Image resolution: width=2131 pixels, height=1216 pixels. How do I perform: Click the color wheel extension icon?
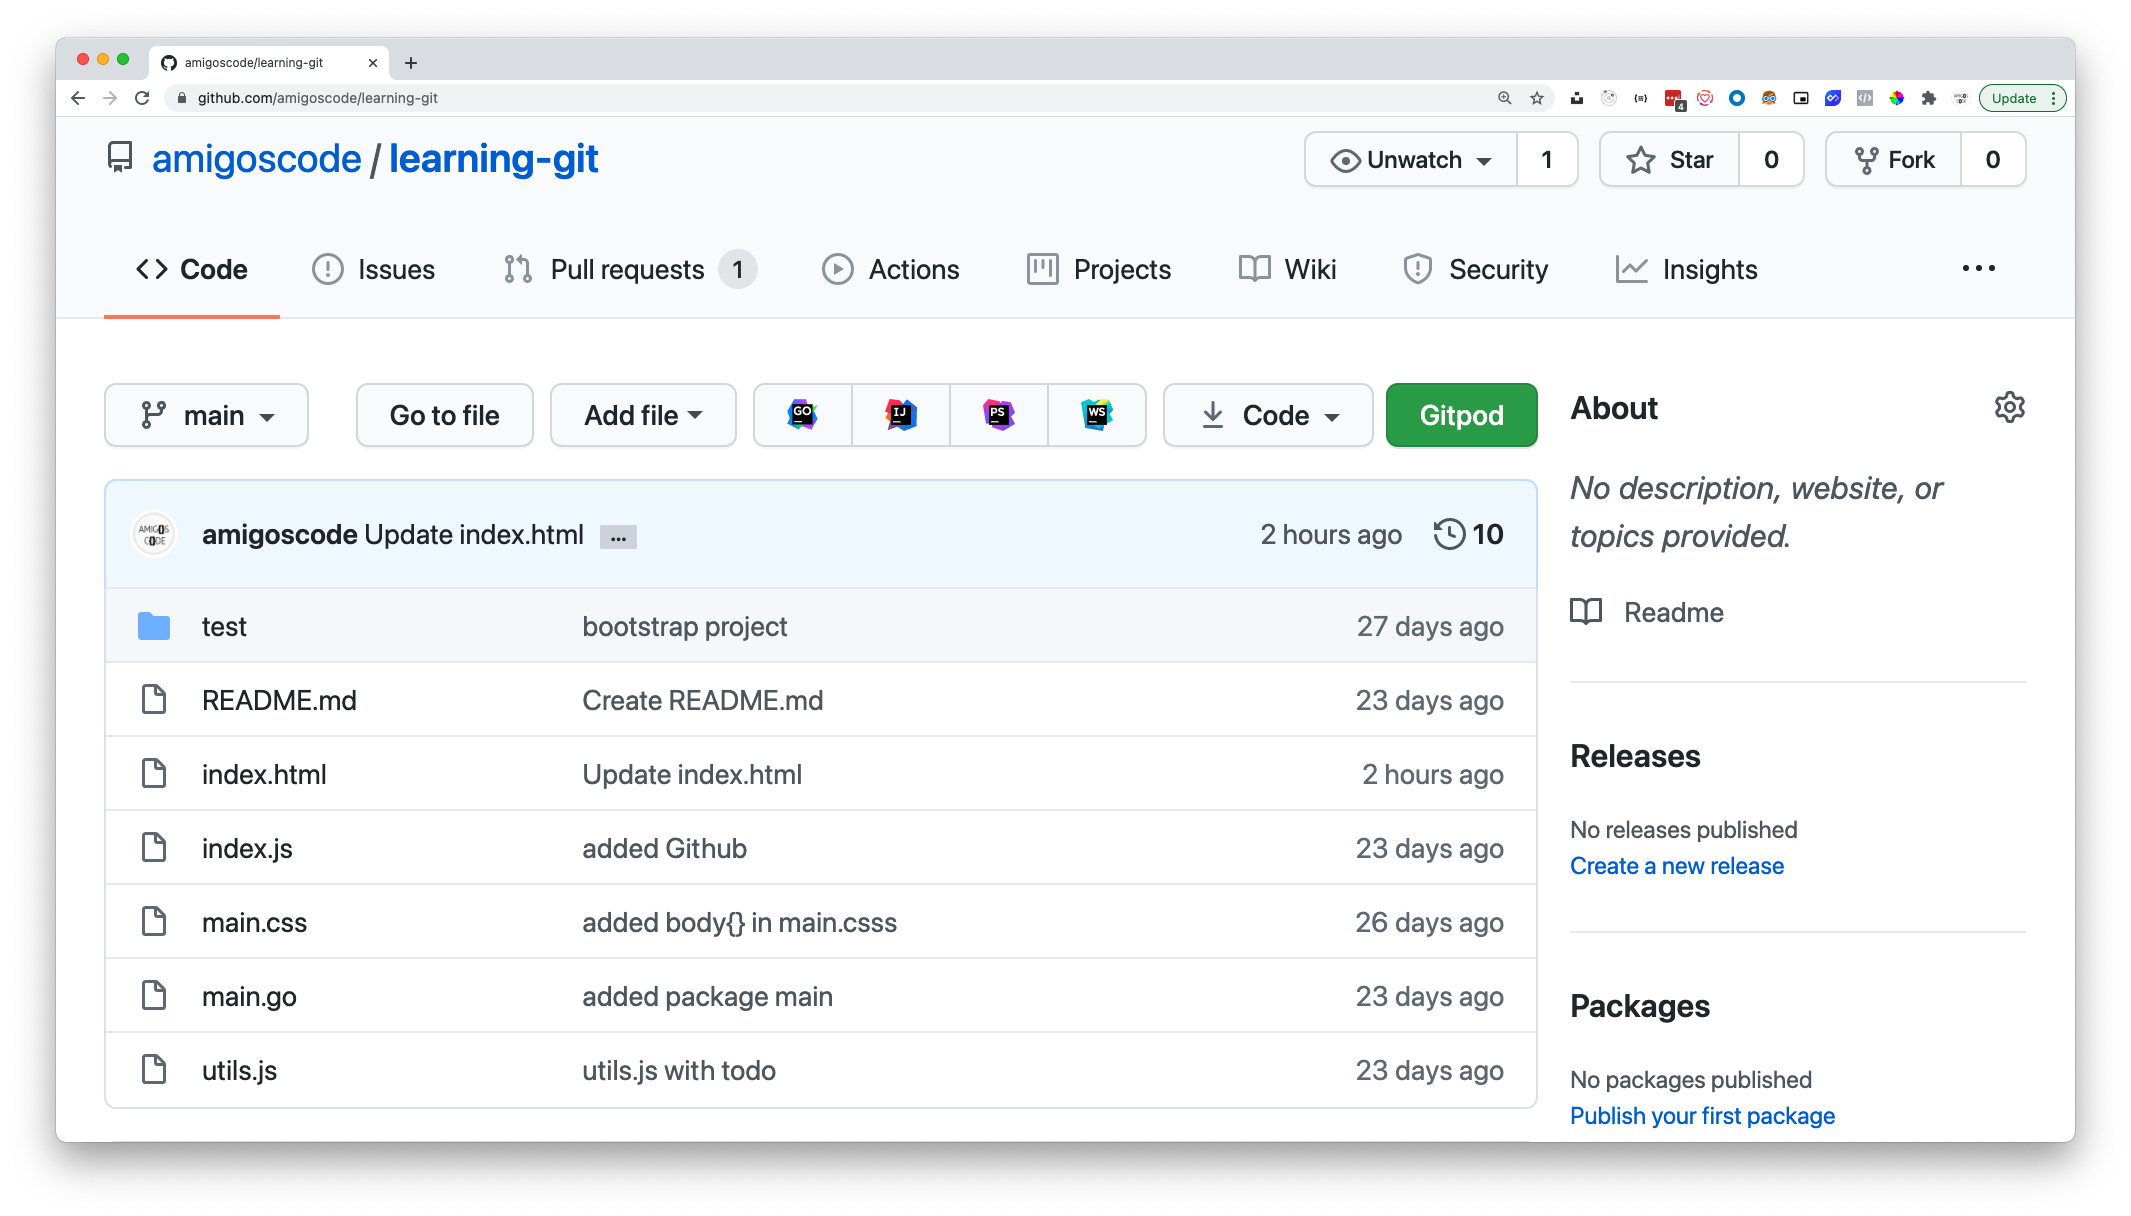tap(1897, 98)
